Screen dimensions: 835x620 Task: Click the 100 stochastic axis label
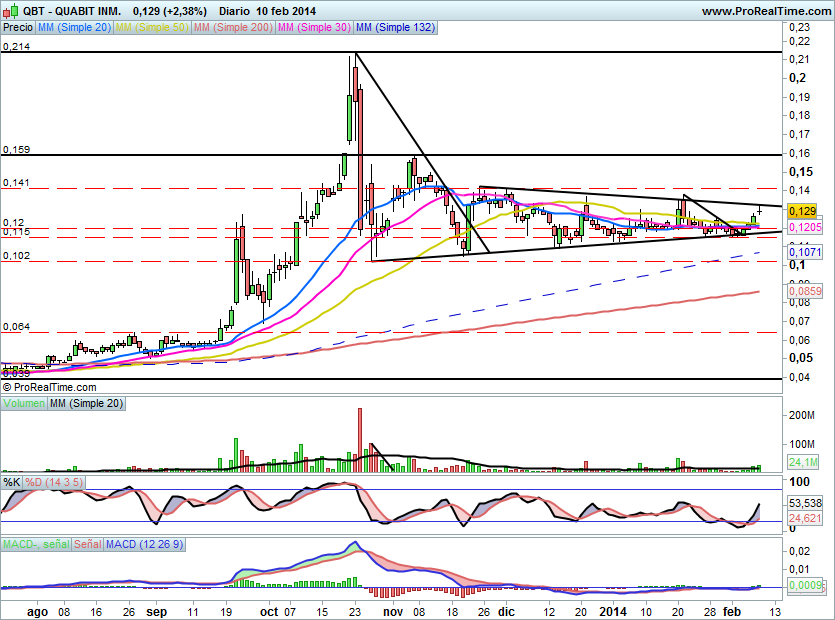pyautogui.click(x=799, y=482)
